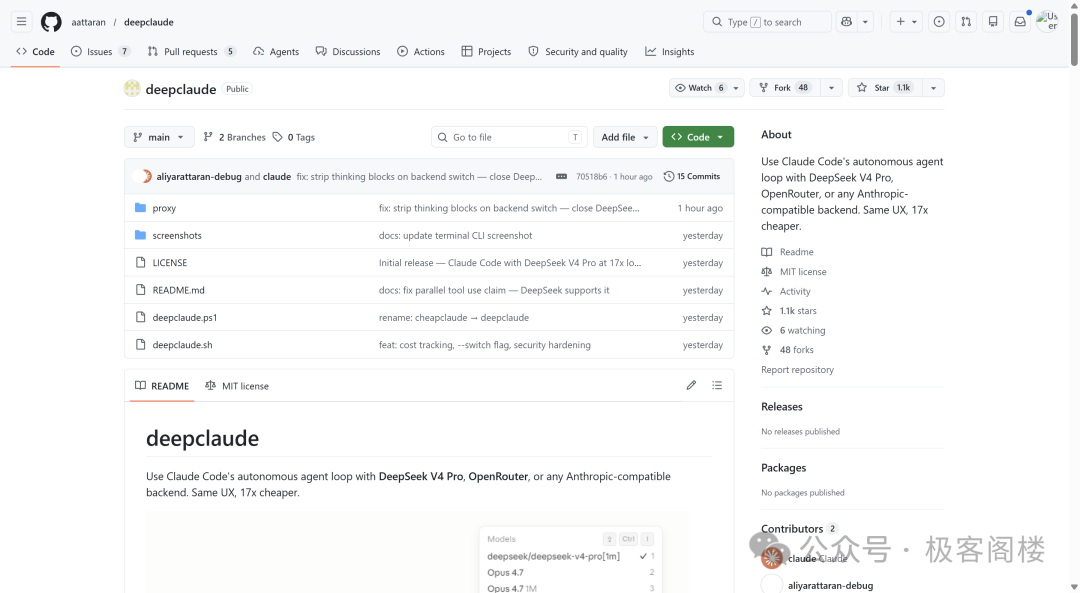
Task: Select the README tab in file viewer
Action: [162, 386]
